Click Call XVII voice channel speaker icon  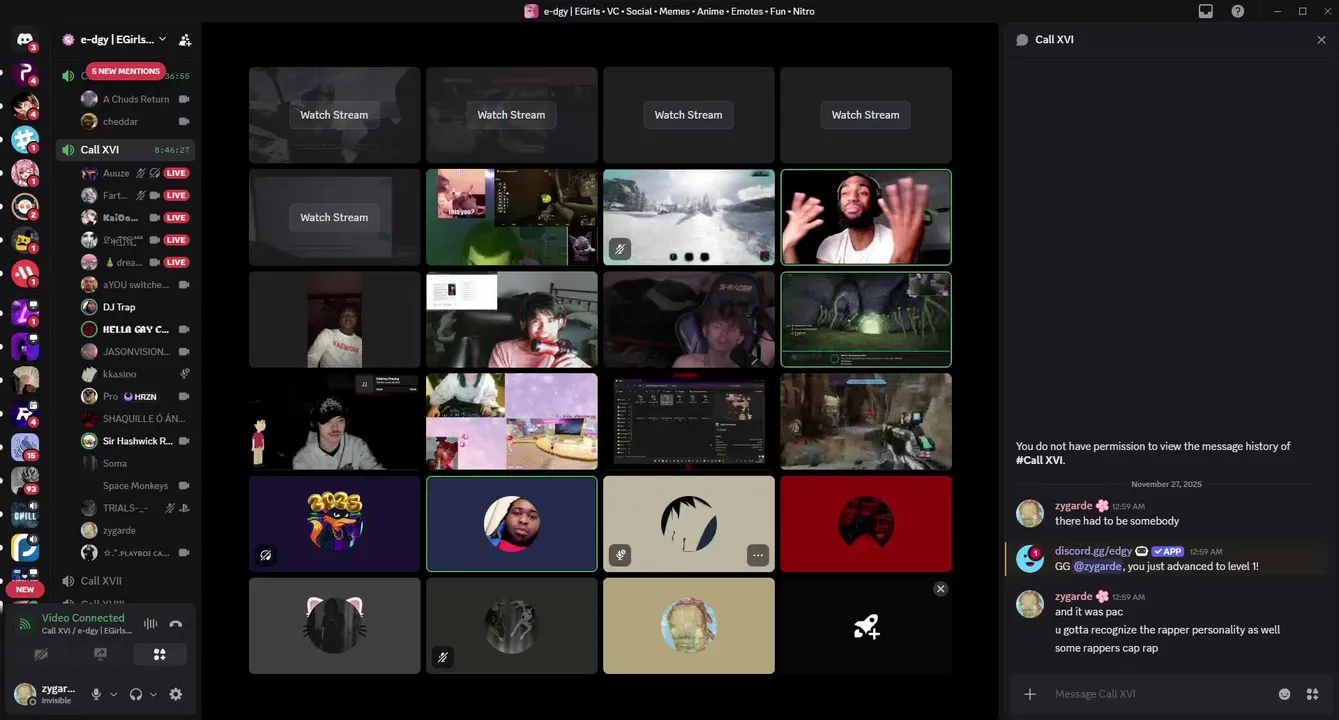(x=68, y=581)
